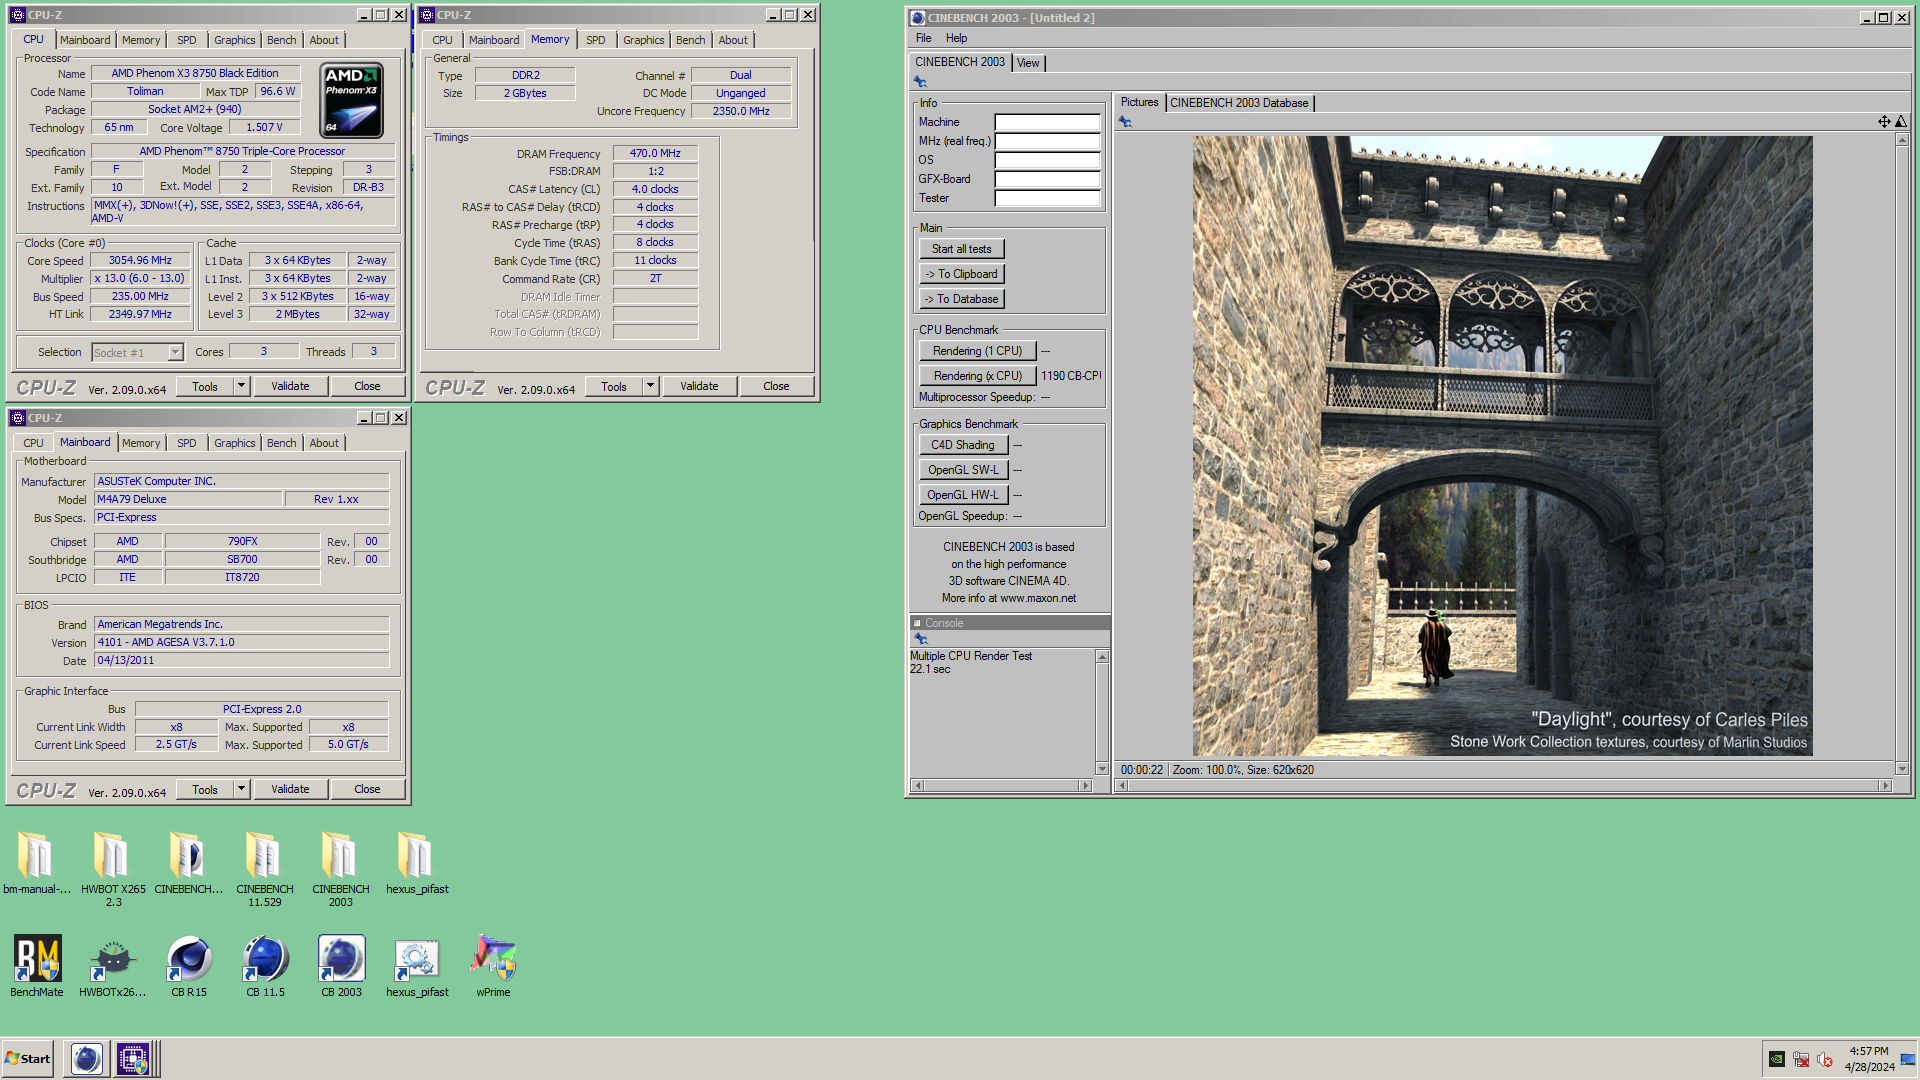Open the Tools arrow in the Memory CPU-Z window

pyautogui.click(x=650, y=386)
